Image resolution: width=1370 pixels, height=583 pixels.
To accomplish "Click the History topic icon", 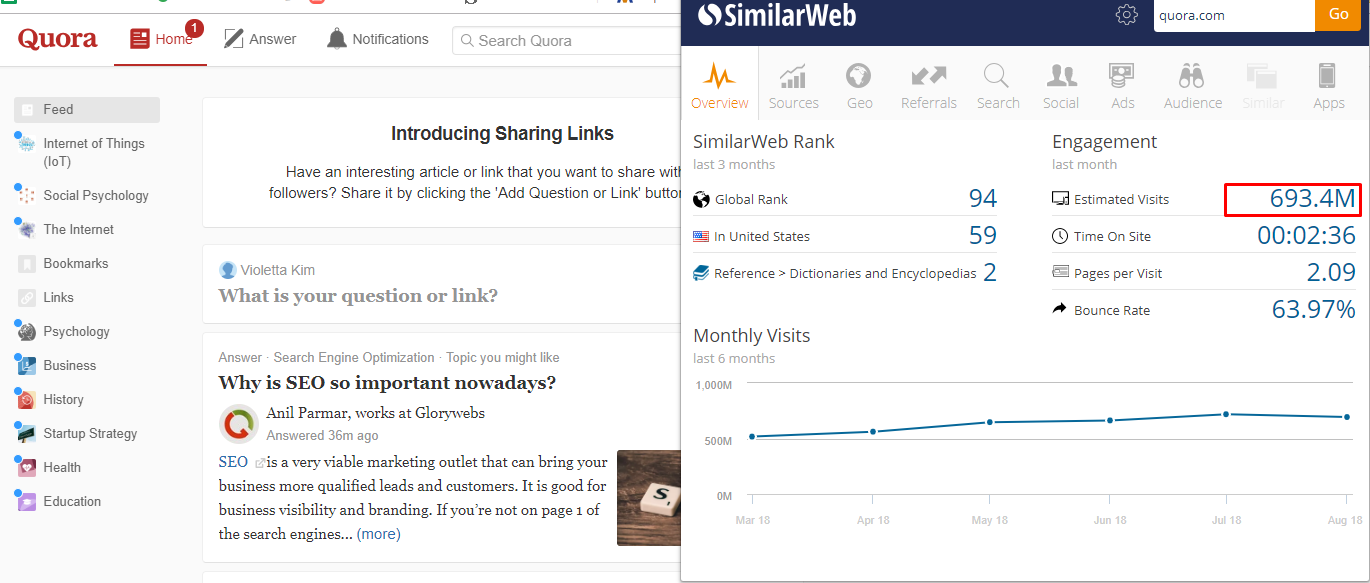I will click(x=27, y=400).
